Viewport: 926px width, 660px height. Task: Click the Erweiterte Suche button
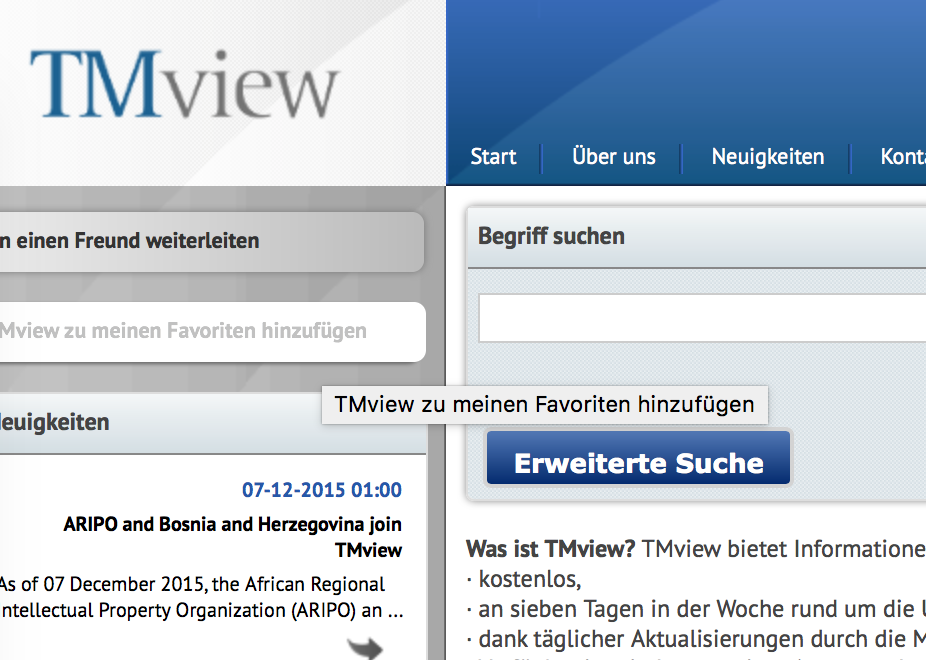(638, 458)
